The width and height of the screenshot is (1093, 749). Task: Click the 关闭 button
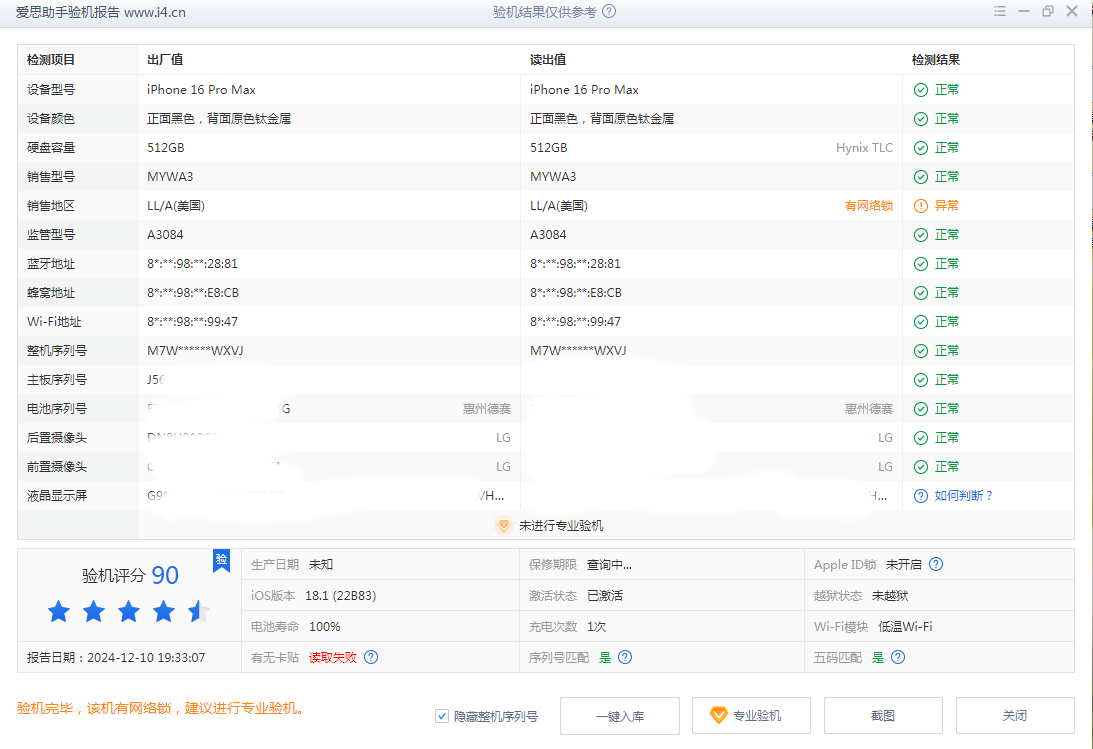[1015, 716]
